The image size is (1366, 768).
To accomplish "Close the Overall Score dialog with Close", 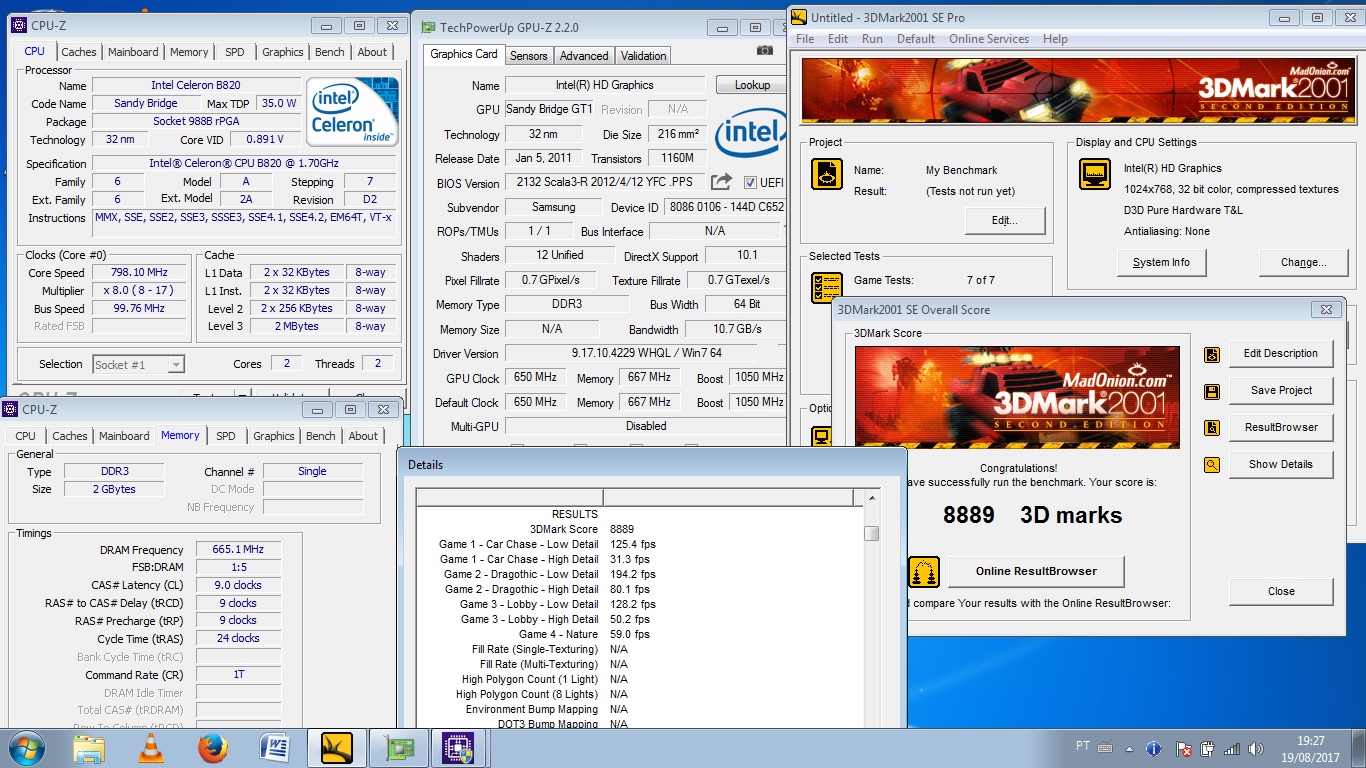I will click(1281, 591).
